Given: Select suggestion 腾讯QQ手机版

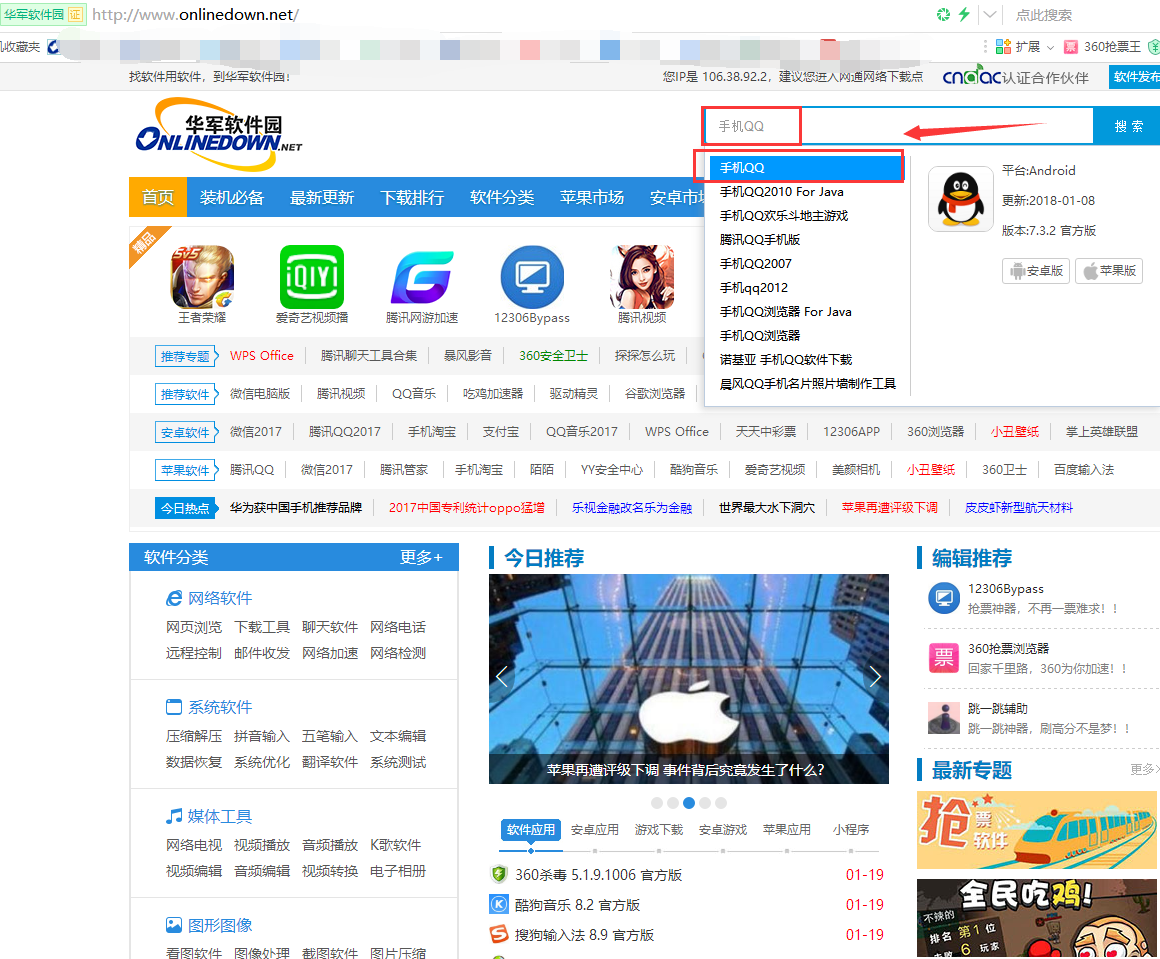Looking at the screenshot, I should coord(760,240).
